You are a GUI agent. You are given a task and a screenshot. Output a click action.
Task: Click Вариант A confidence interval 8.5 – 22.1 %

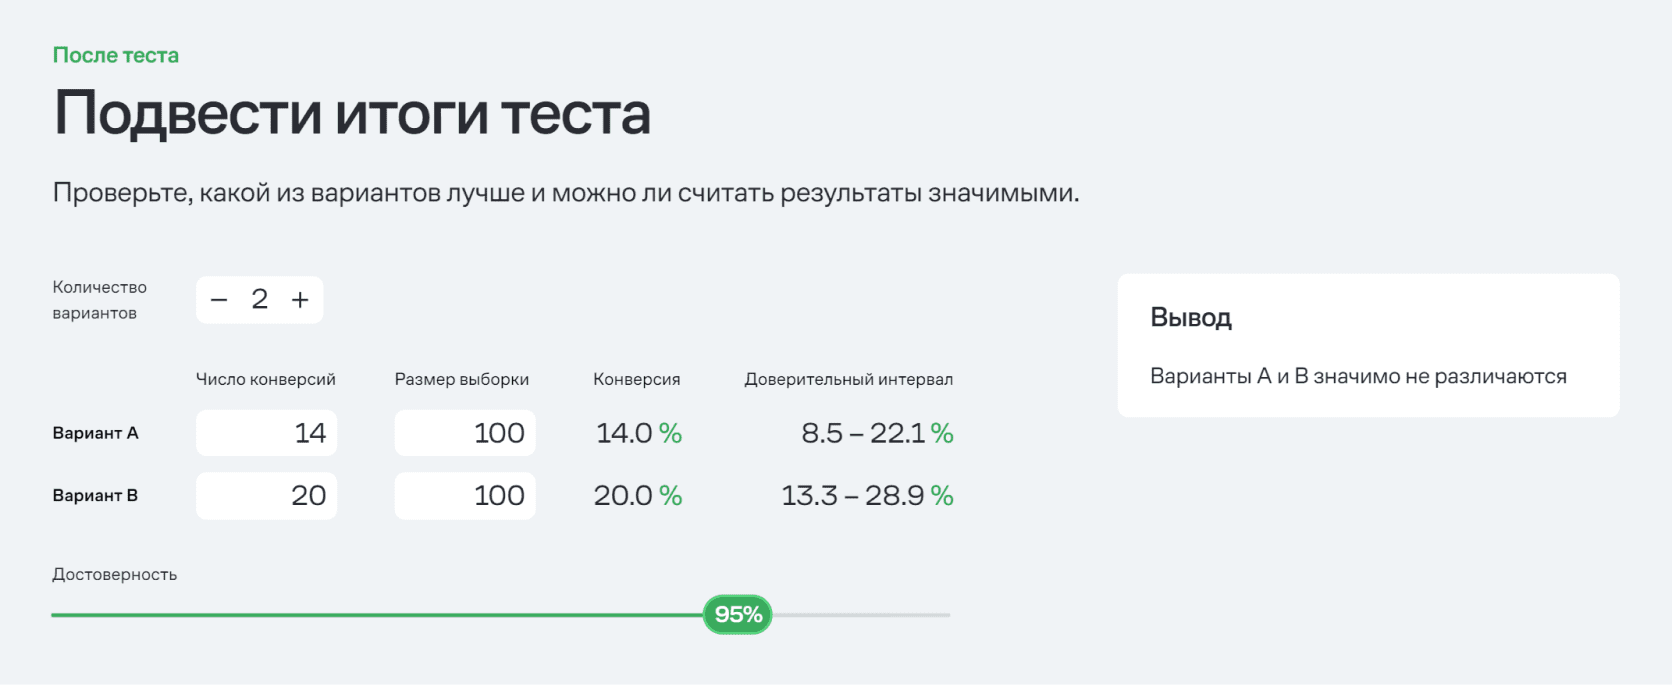point(876,433)
